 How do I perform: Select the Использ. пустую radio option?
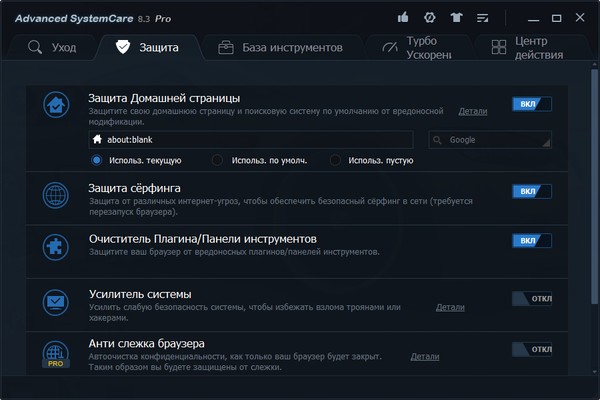tap(335, 160)
